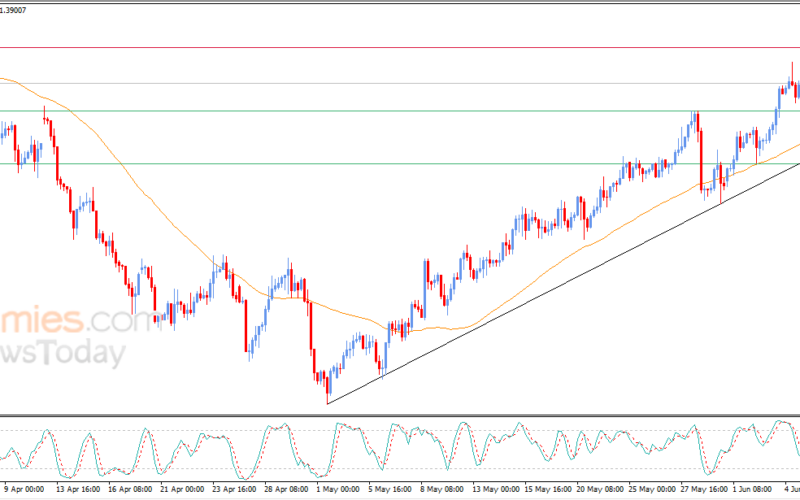Image resolution: width=800 pixels, height=500 pixels.
Task: Select the '13 Apr 16:00' date label
Action: coord(78,489)
